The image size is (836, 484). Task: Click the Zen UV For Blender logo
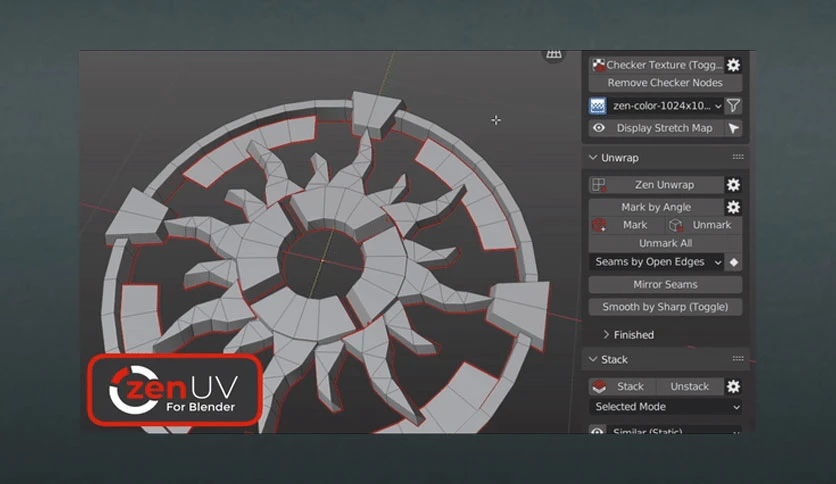pos(174,390)
